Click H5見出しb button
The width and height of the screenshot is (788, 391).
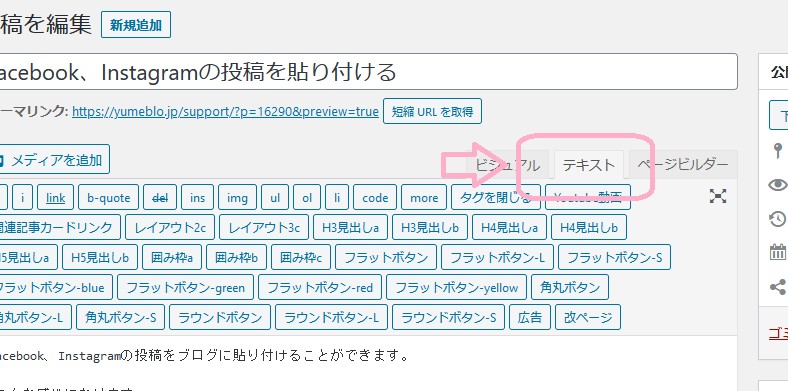tap(100, 258)
